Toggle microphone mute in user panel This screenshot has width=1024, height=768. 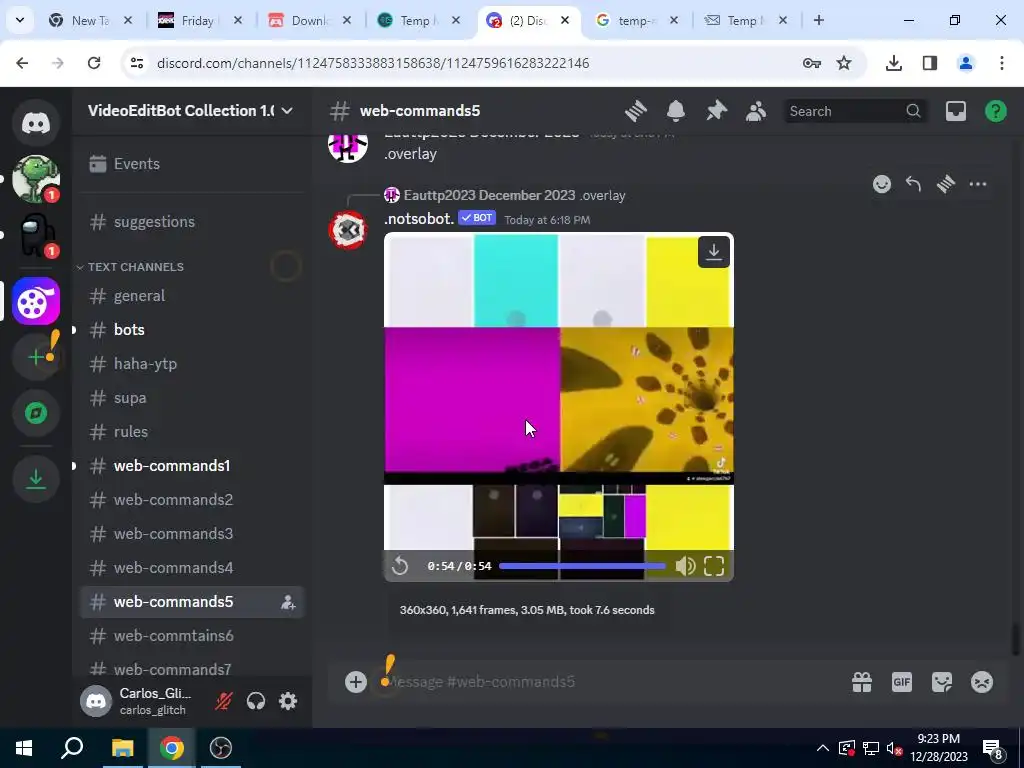(x=223, y=701)
